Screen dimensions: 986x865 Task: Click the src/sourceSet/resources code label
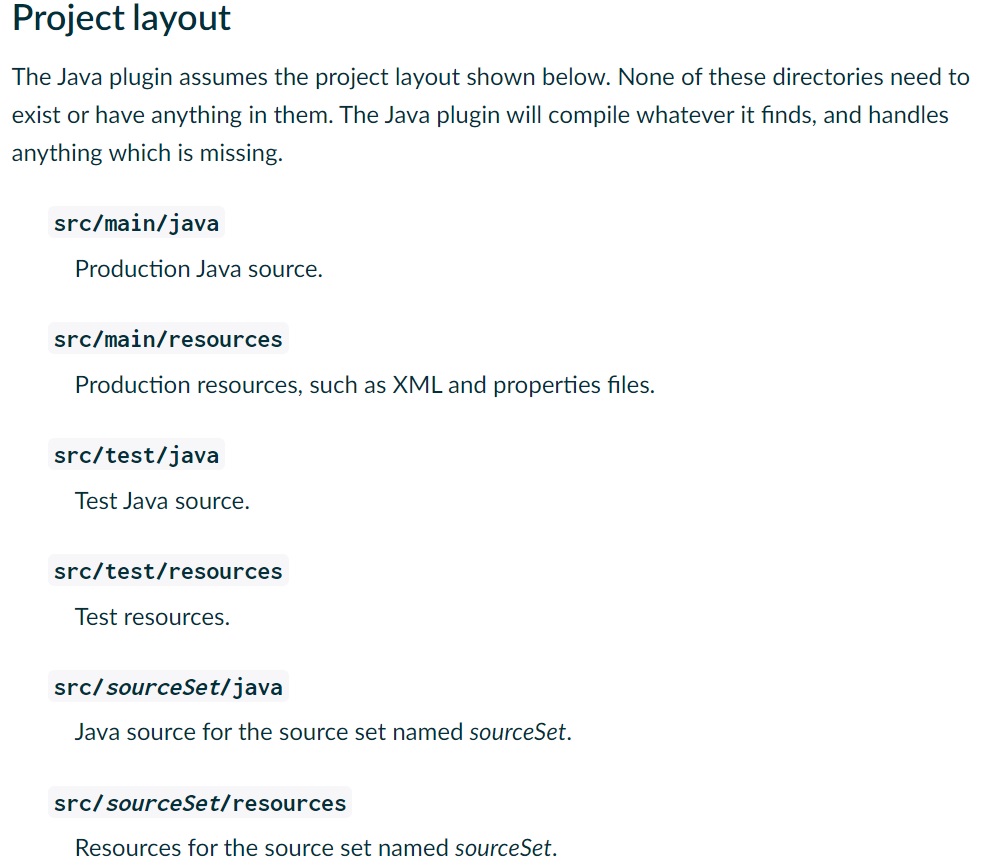pos(200,803)
